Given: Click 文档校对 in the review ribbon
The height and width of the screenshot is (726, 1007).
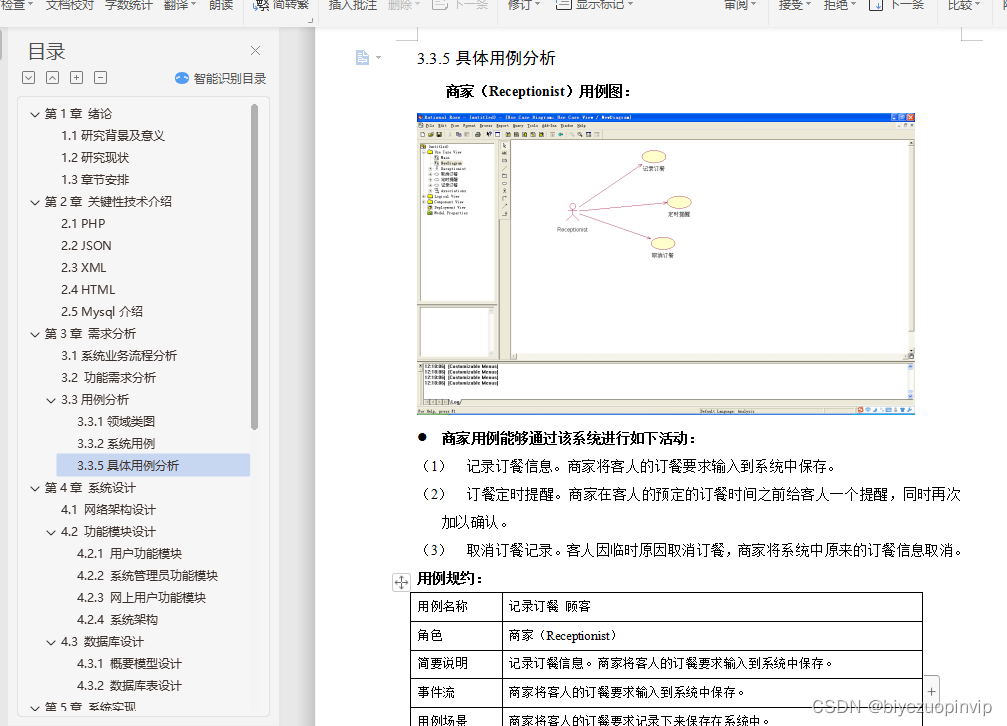Looking at the screenshot, I should click(x=70, y=5).
